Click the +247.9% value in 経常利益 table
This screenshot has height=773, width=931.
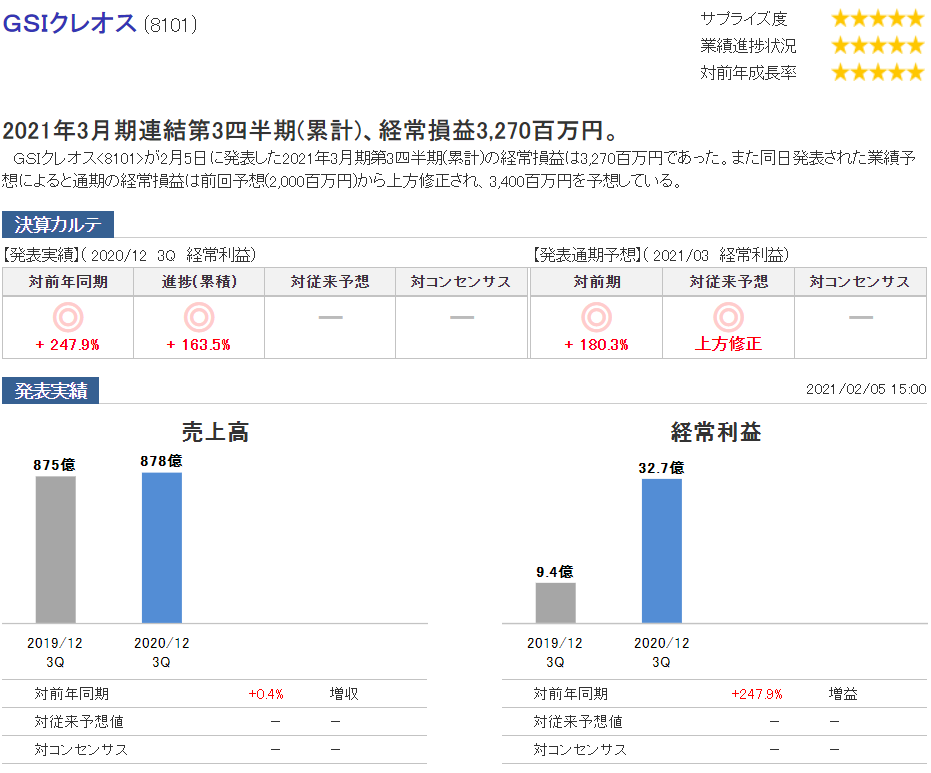757,694
